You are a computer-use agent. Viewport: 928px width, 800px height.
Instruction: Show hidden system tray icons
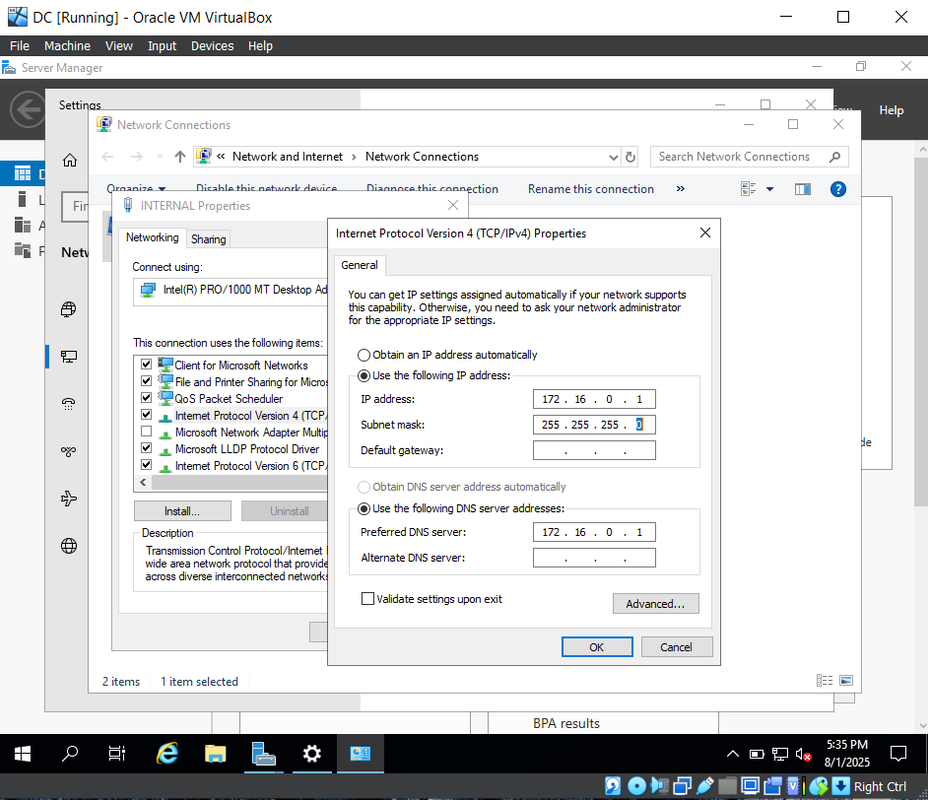point(733,754)
